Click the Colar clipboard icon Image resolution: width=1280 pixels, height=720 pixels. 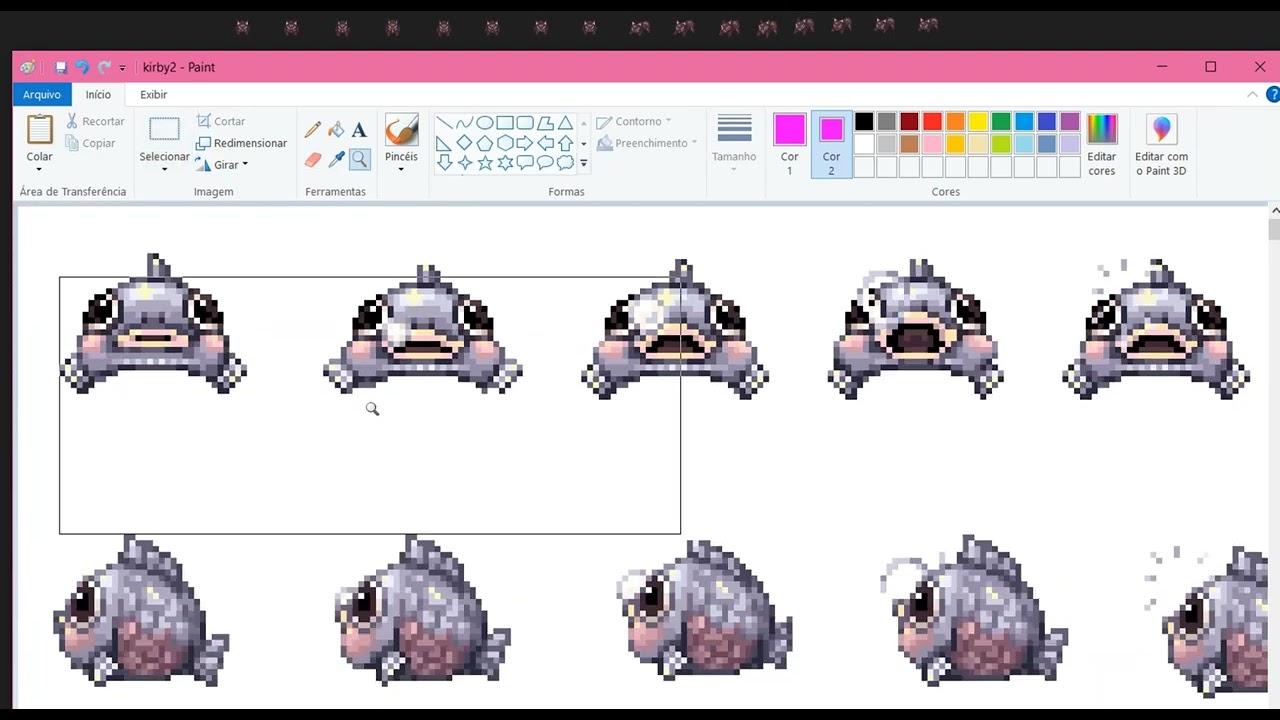[x=40, y=130]
